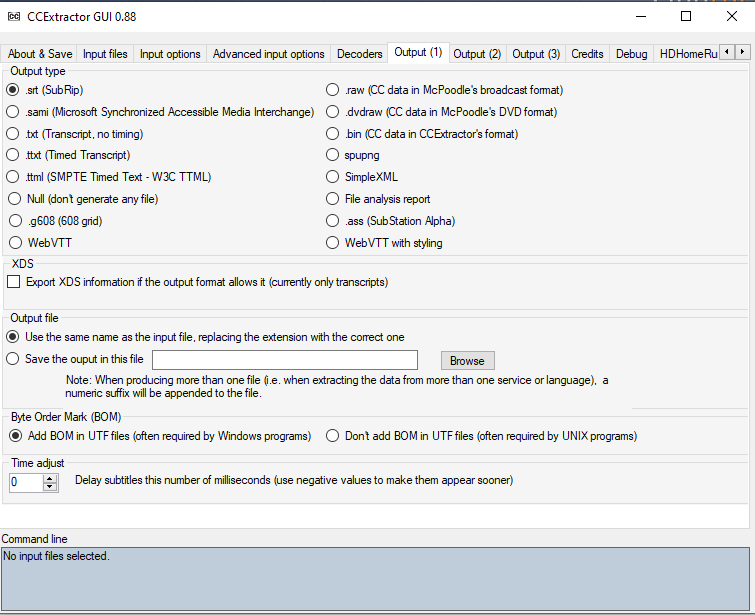Switch to Input options tab

(170, 54)
